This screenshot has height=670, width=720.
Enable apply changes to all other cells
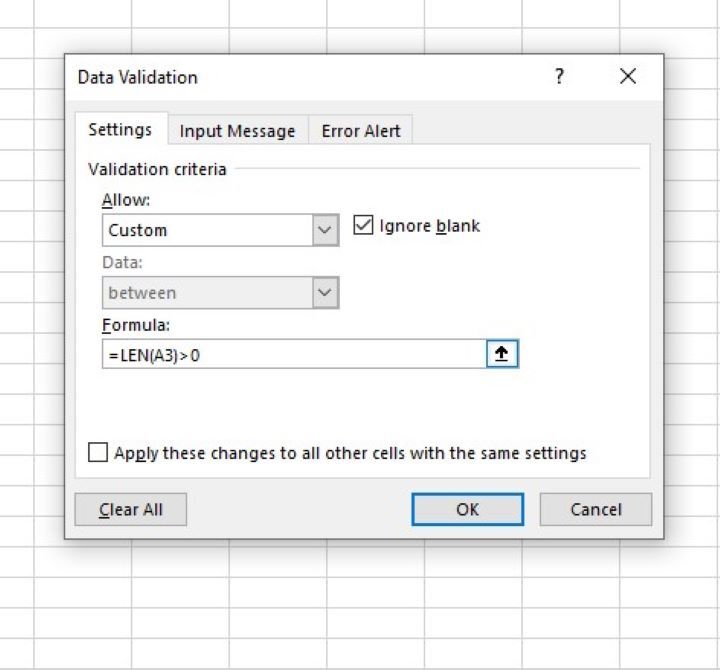(98, 453)
